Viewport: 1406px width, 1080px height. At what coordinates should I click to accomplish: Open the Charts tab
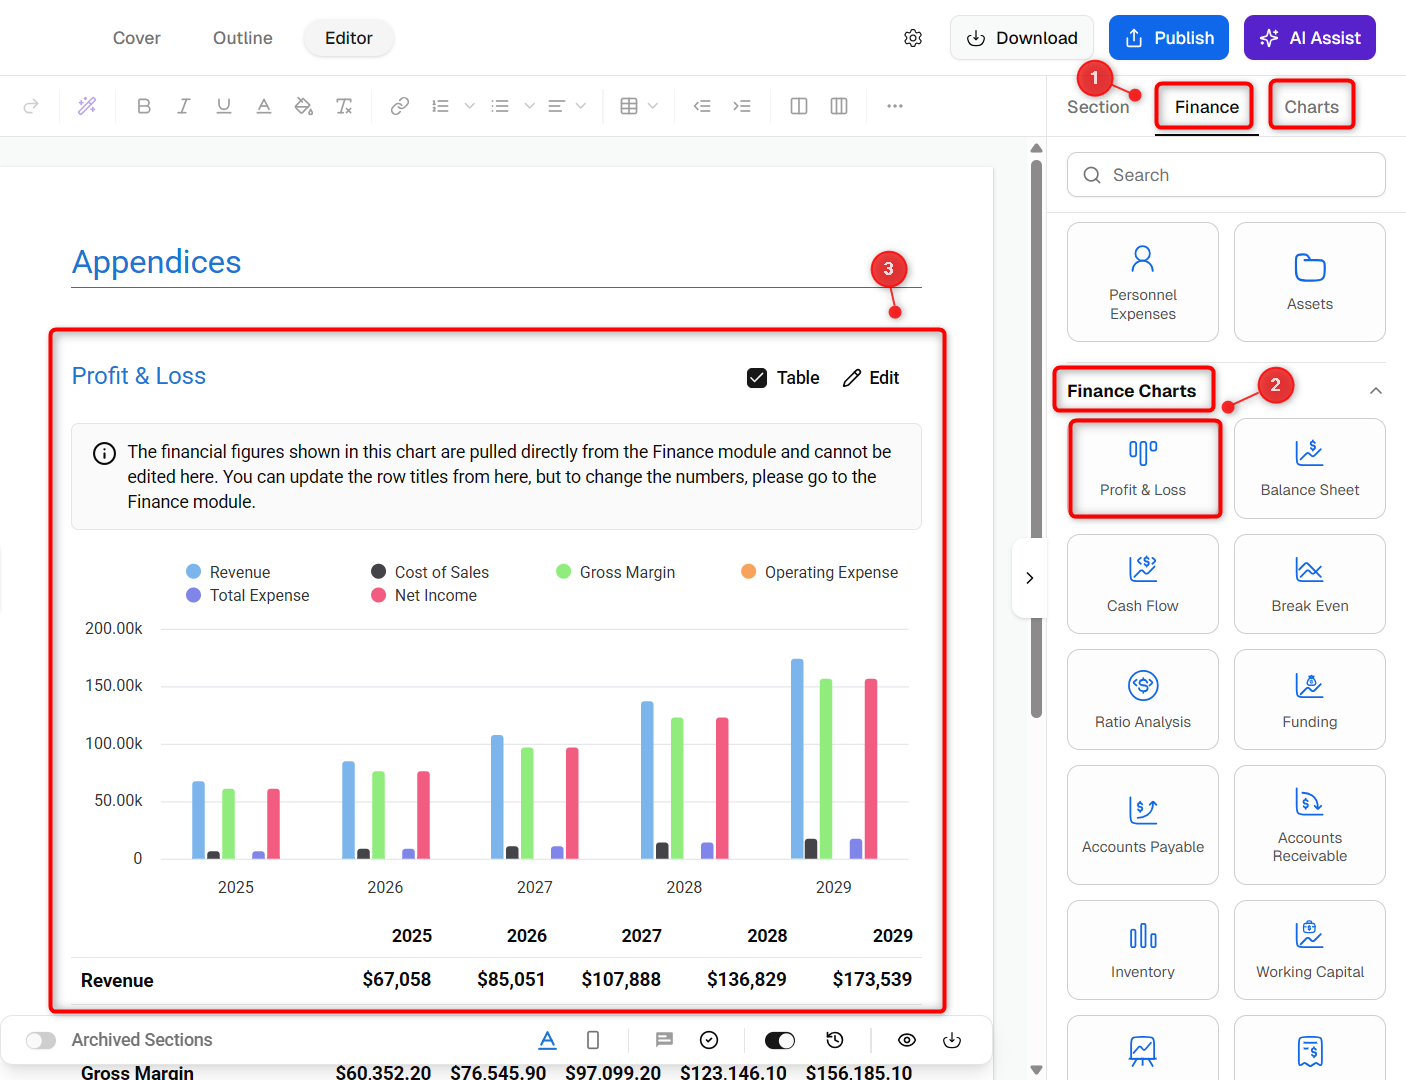(1312, 107)
